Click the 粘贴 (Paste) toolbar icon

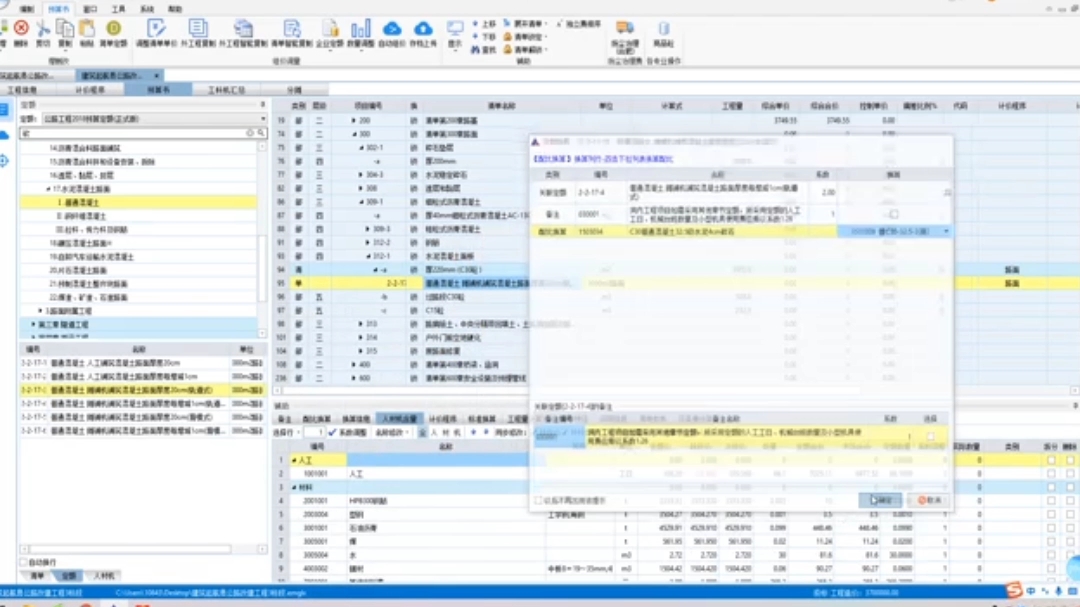85,30
